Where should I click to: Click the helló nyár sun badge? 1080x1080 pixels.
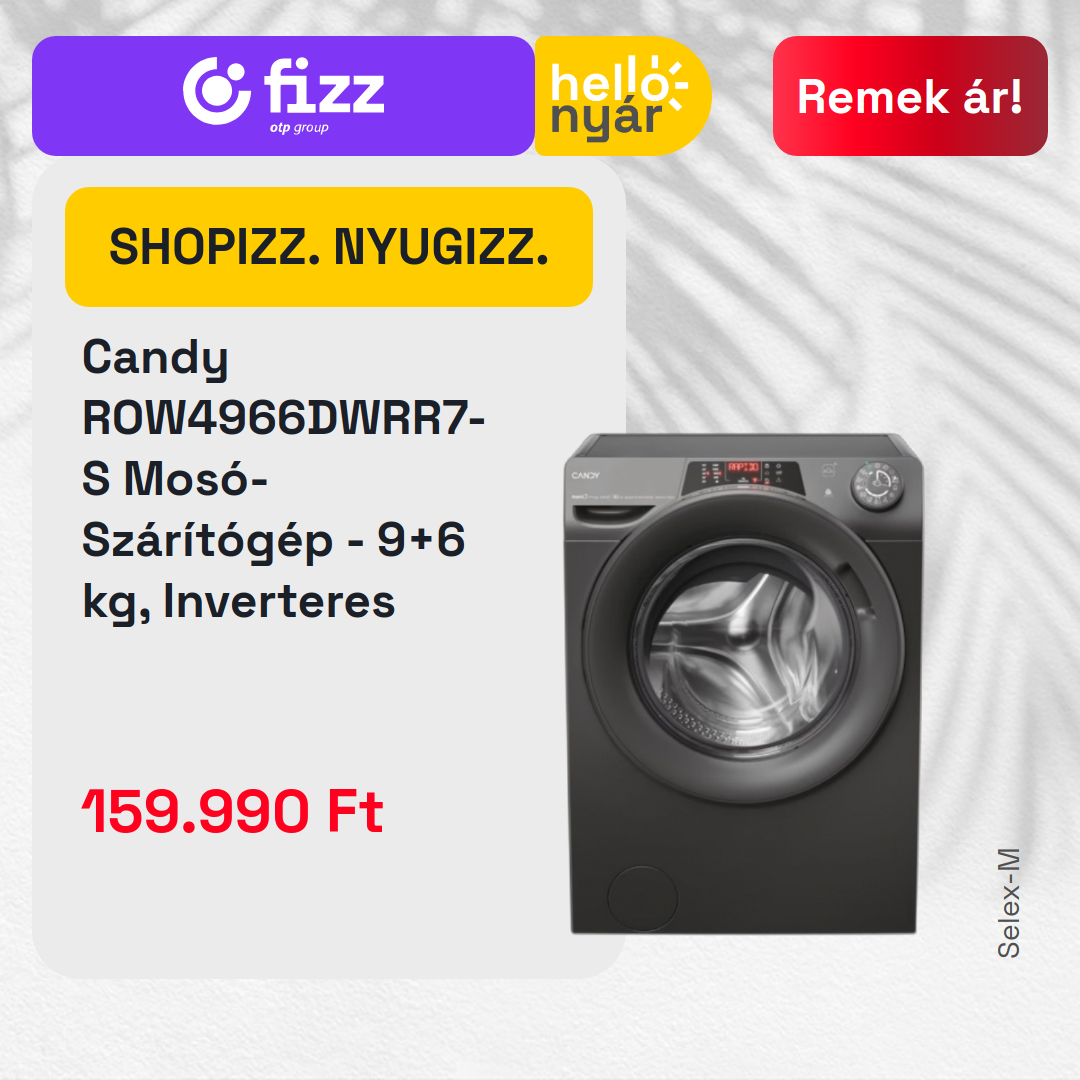(622, 96)
